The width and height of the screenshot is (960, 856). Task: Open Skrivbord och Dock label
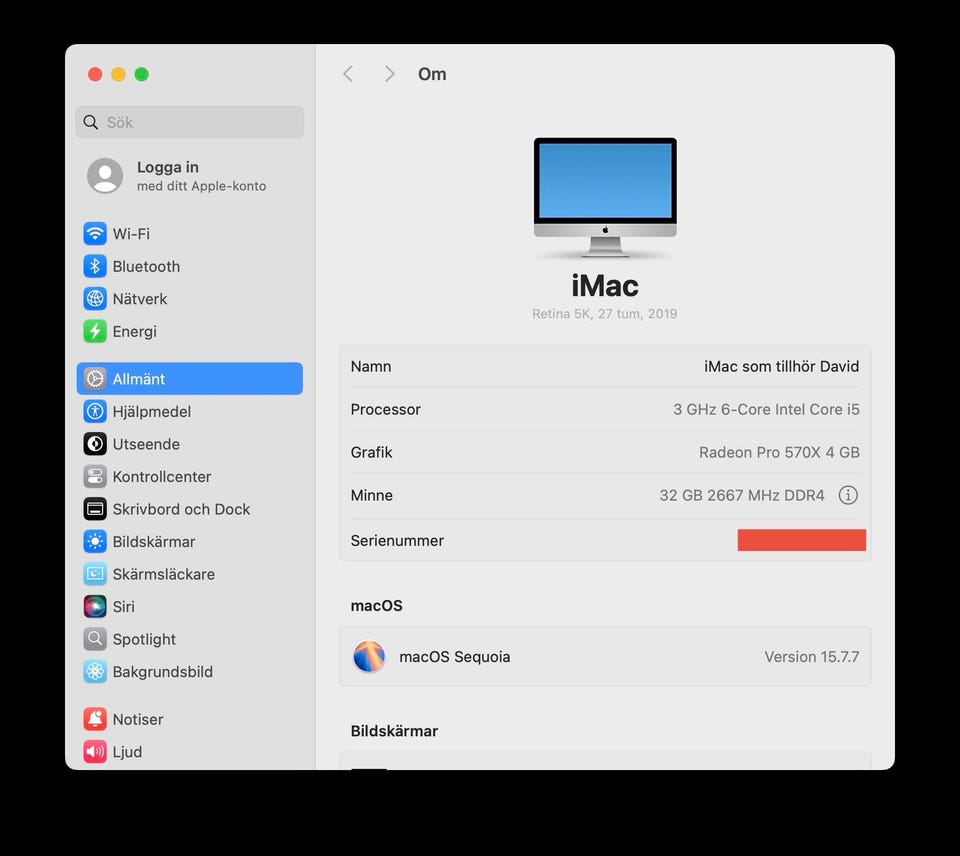coord(181,508)
